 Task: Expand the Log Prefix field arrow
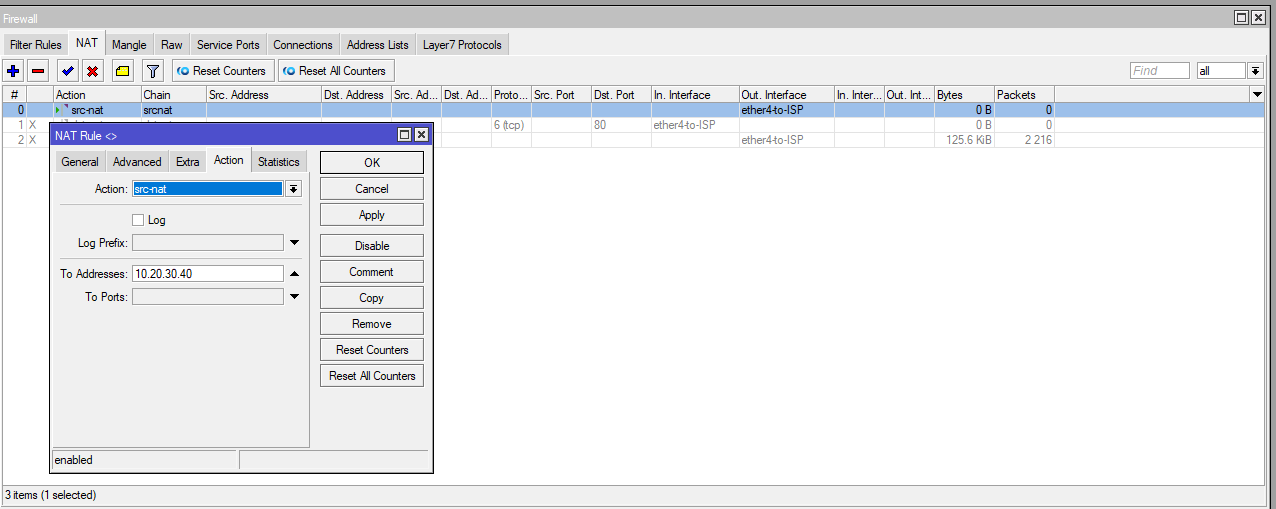click(x=294, y=243)
